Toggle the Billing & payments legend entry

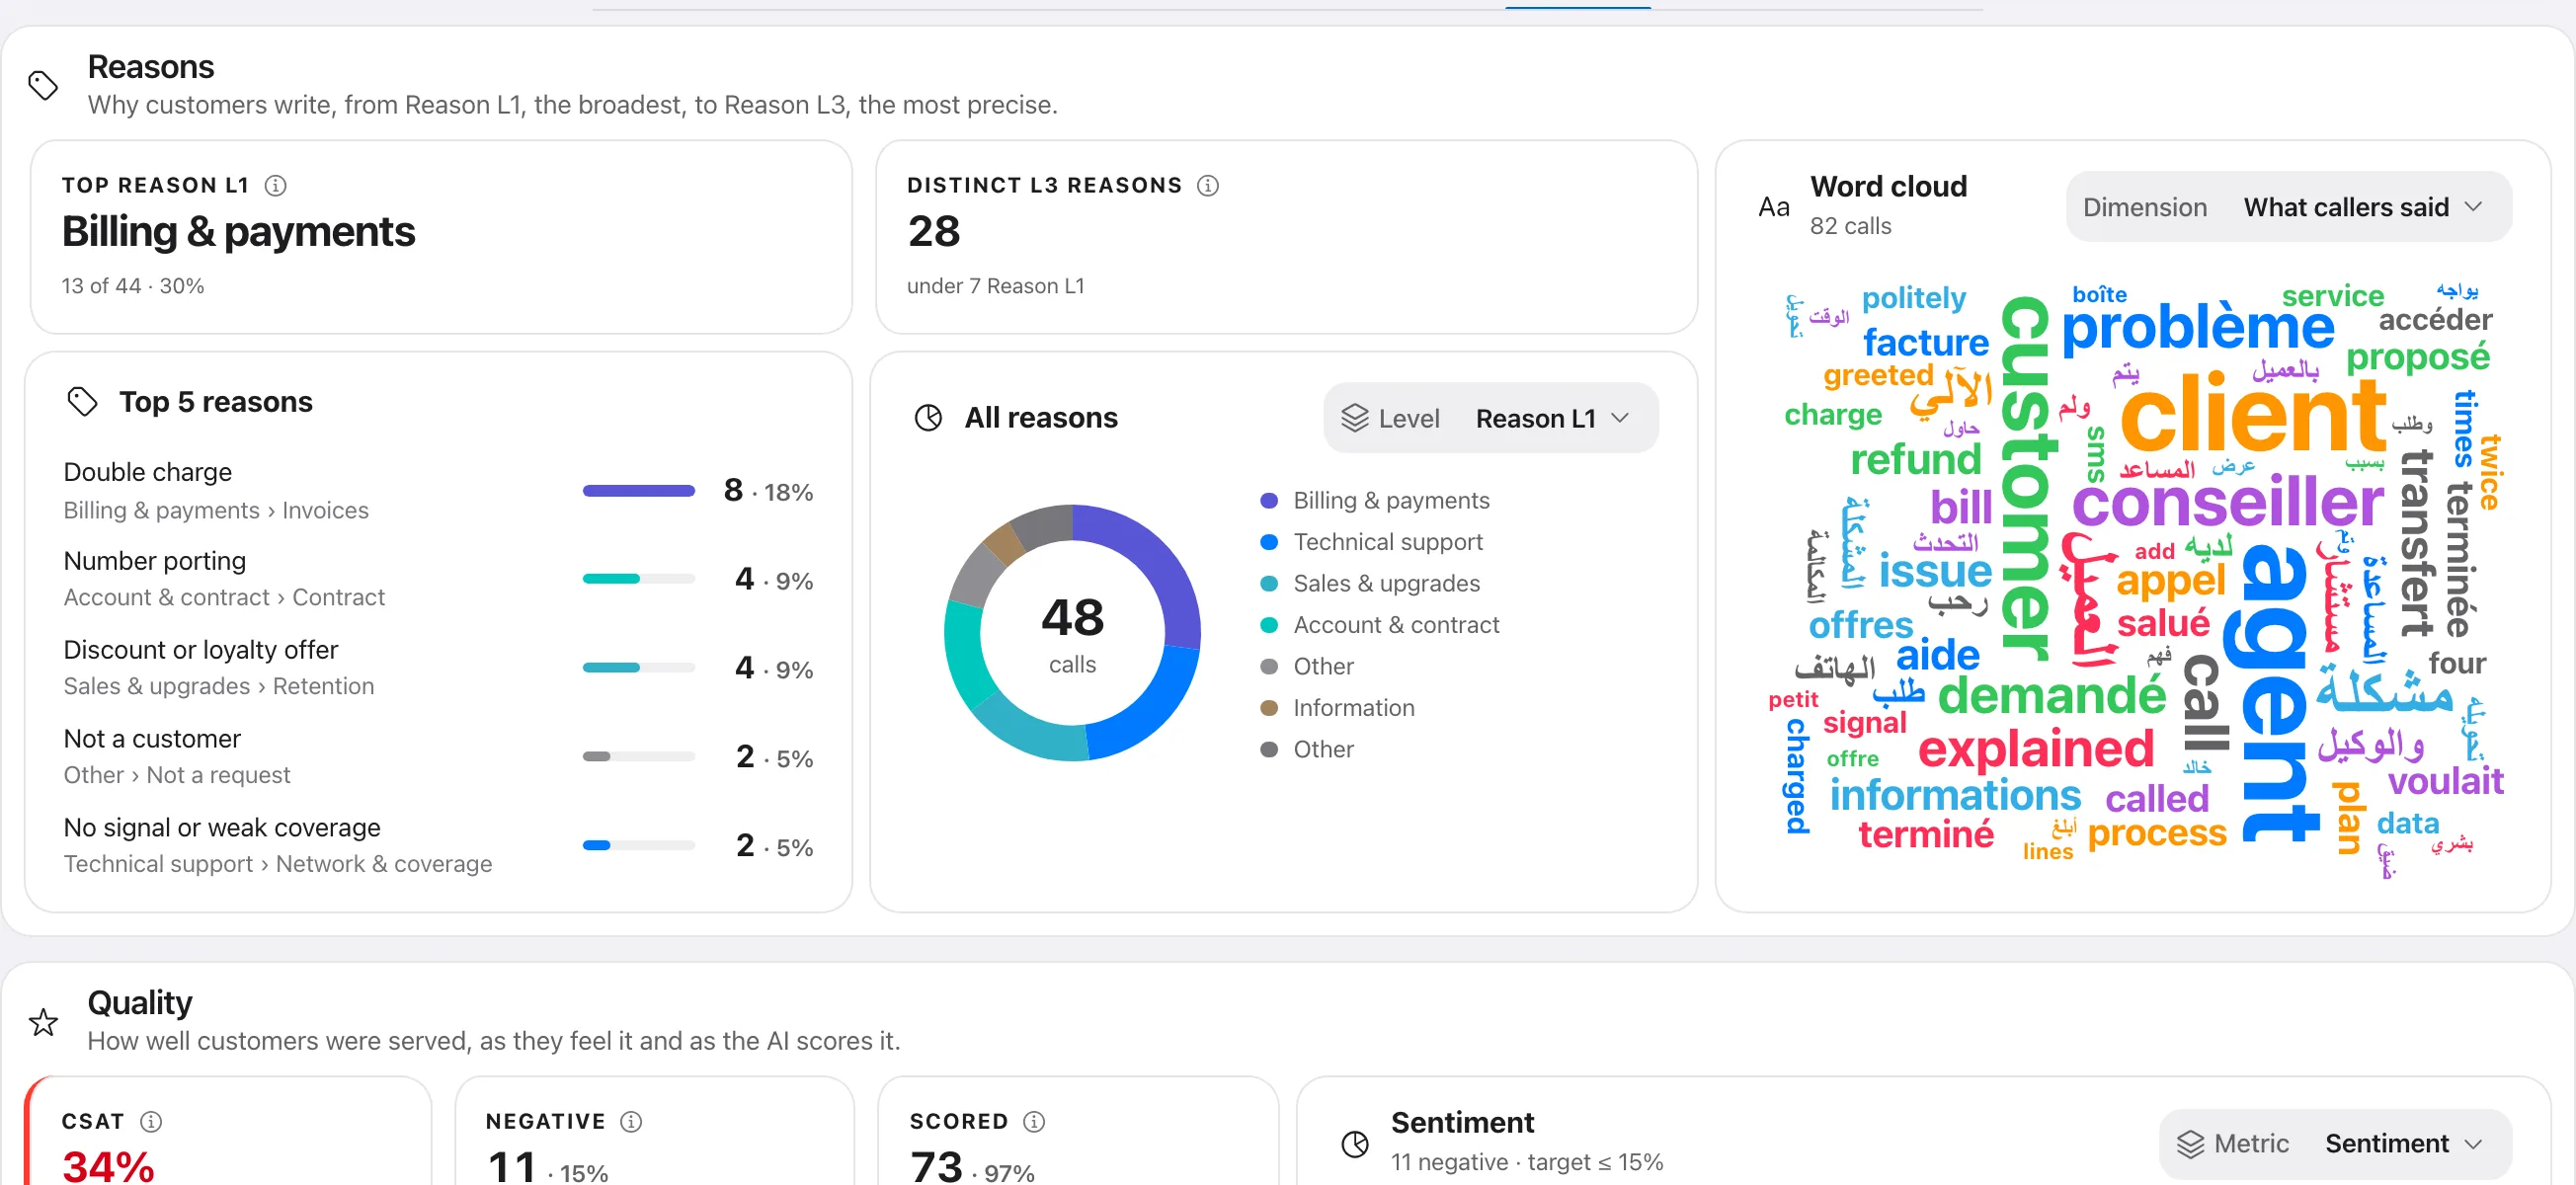[1376, 500]
